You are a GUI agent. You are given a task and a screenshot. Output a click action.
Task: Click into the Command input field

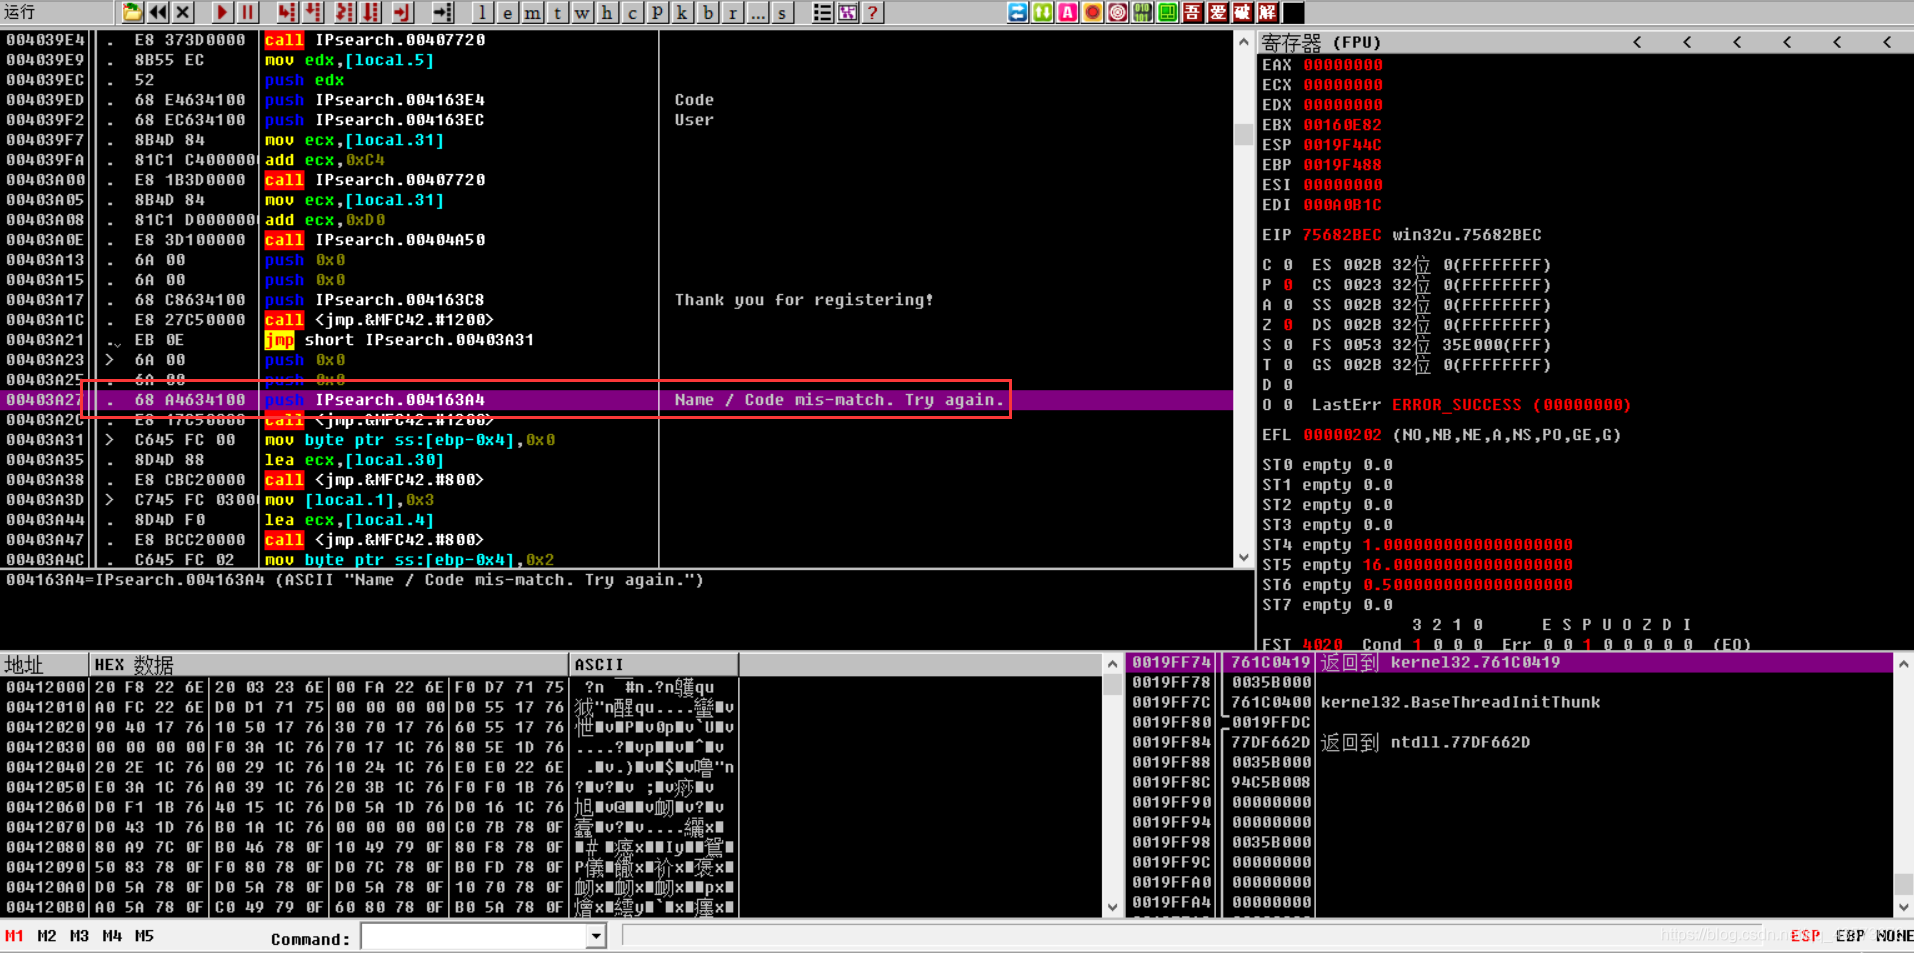474,937
